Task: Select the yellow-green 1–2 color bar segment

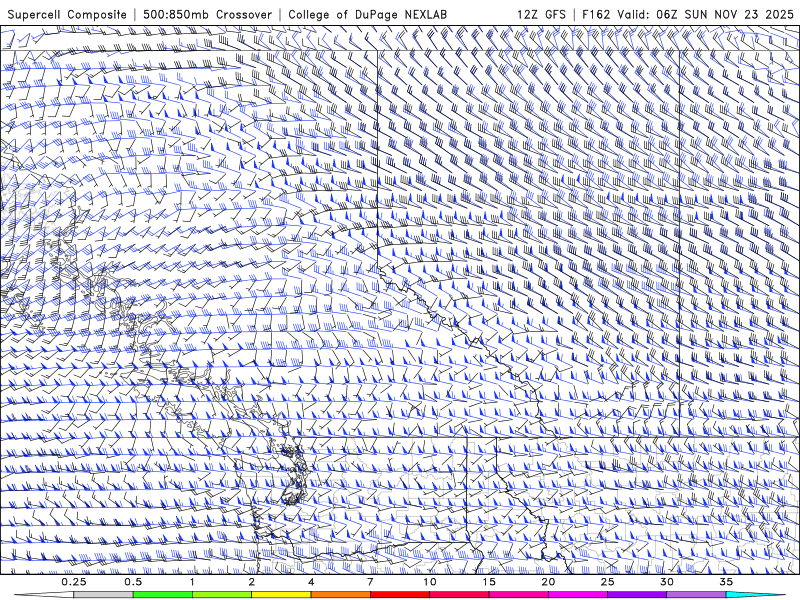Action: point(222,595)
